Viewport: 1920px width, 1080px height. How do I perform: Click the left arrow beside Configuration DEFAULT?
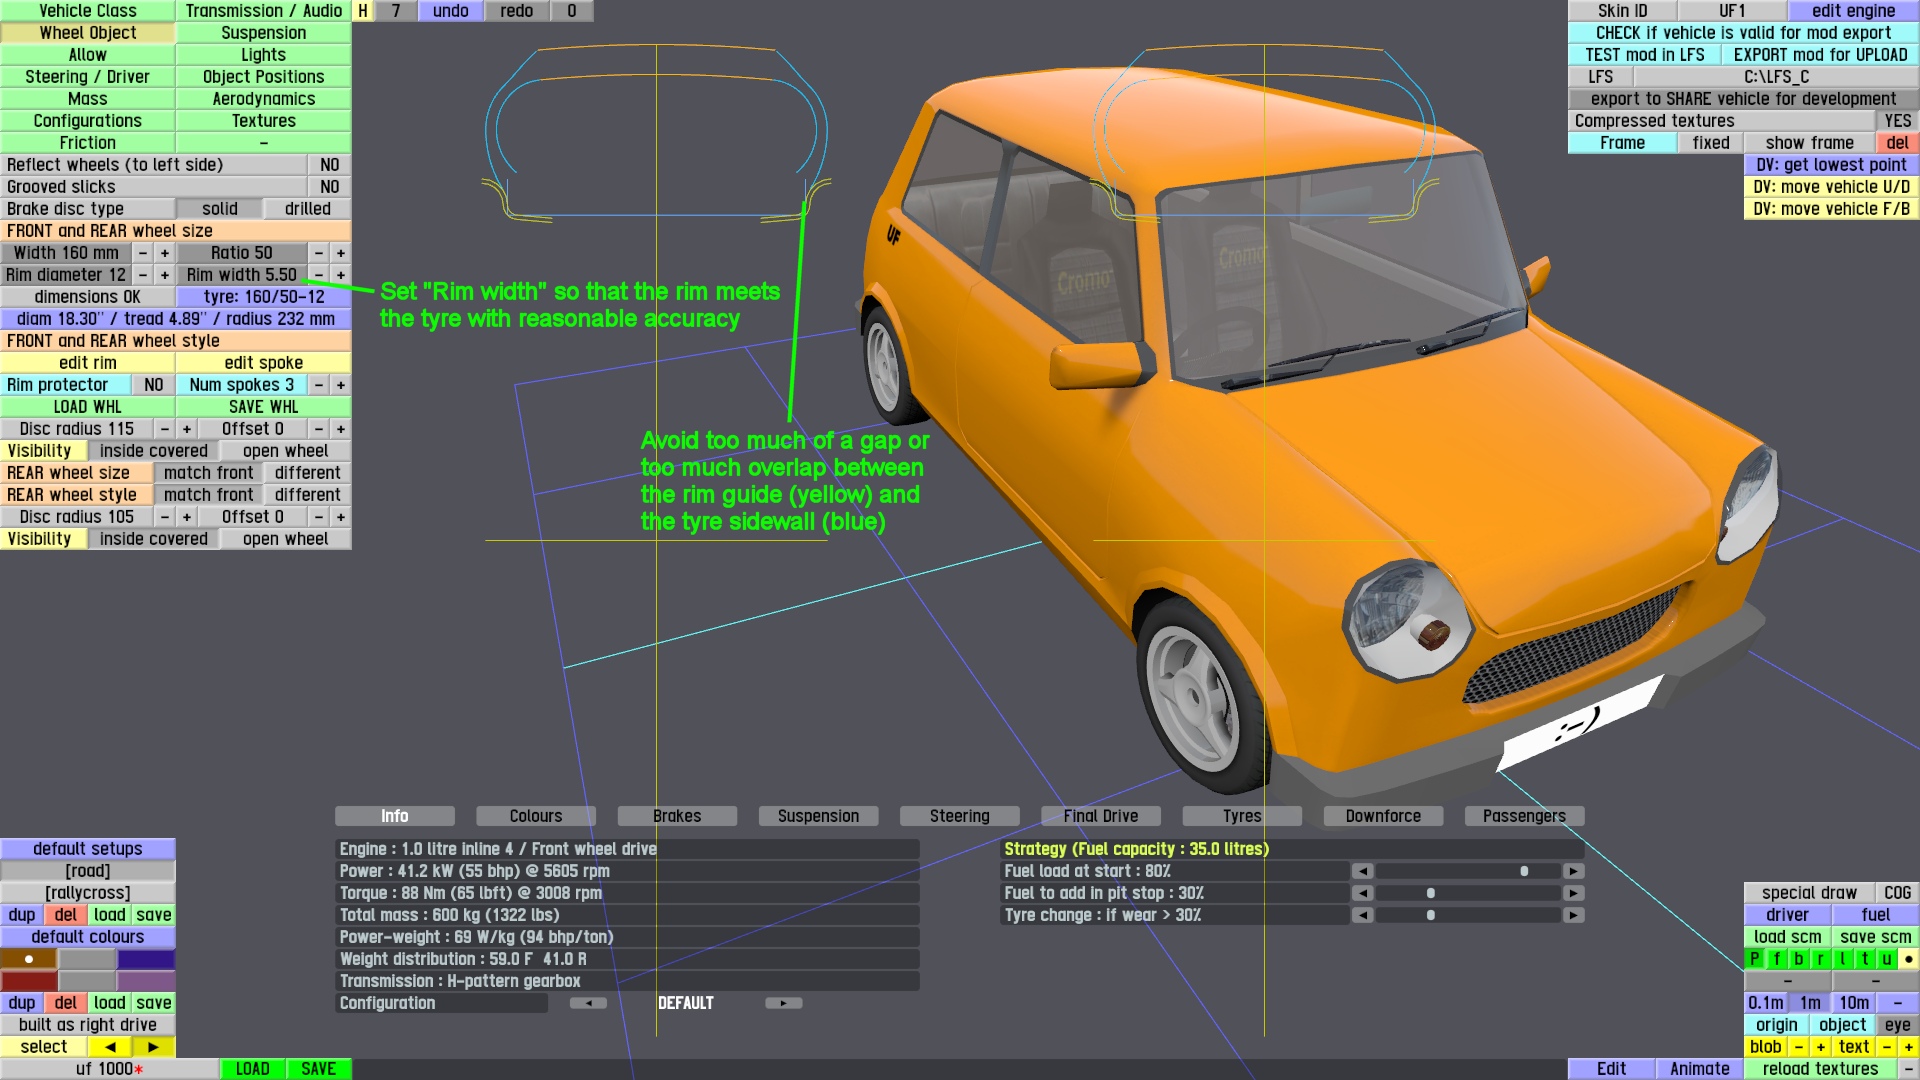(x=588, y=1003)
